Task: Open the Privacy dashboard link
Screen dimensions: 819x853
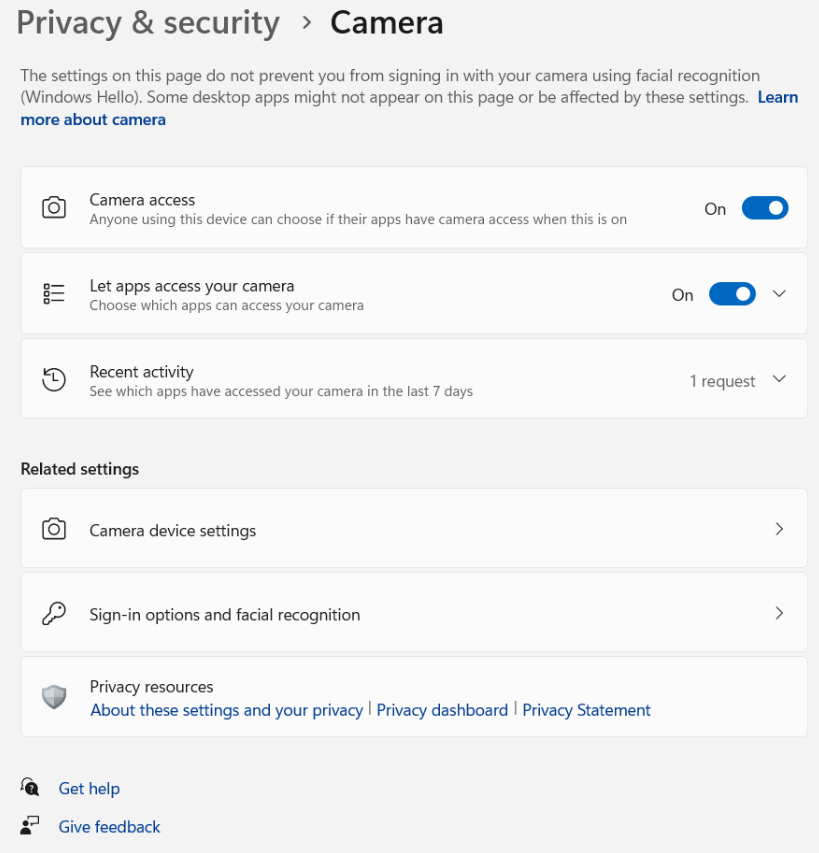Action: (442, 710)
